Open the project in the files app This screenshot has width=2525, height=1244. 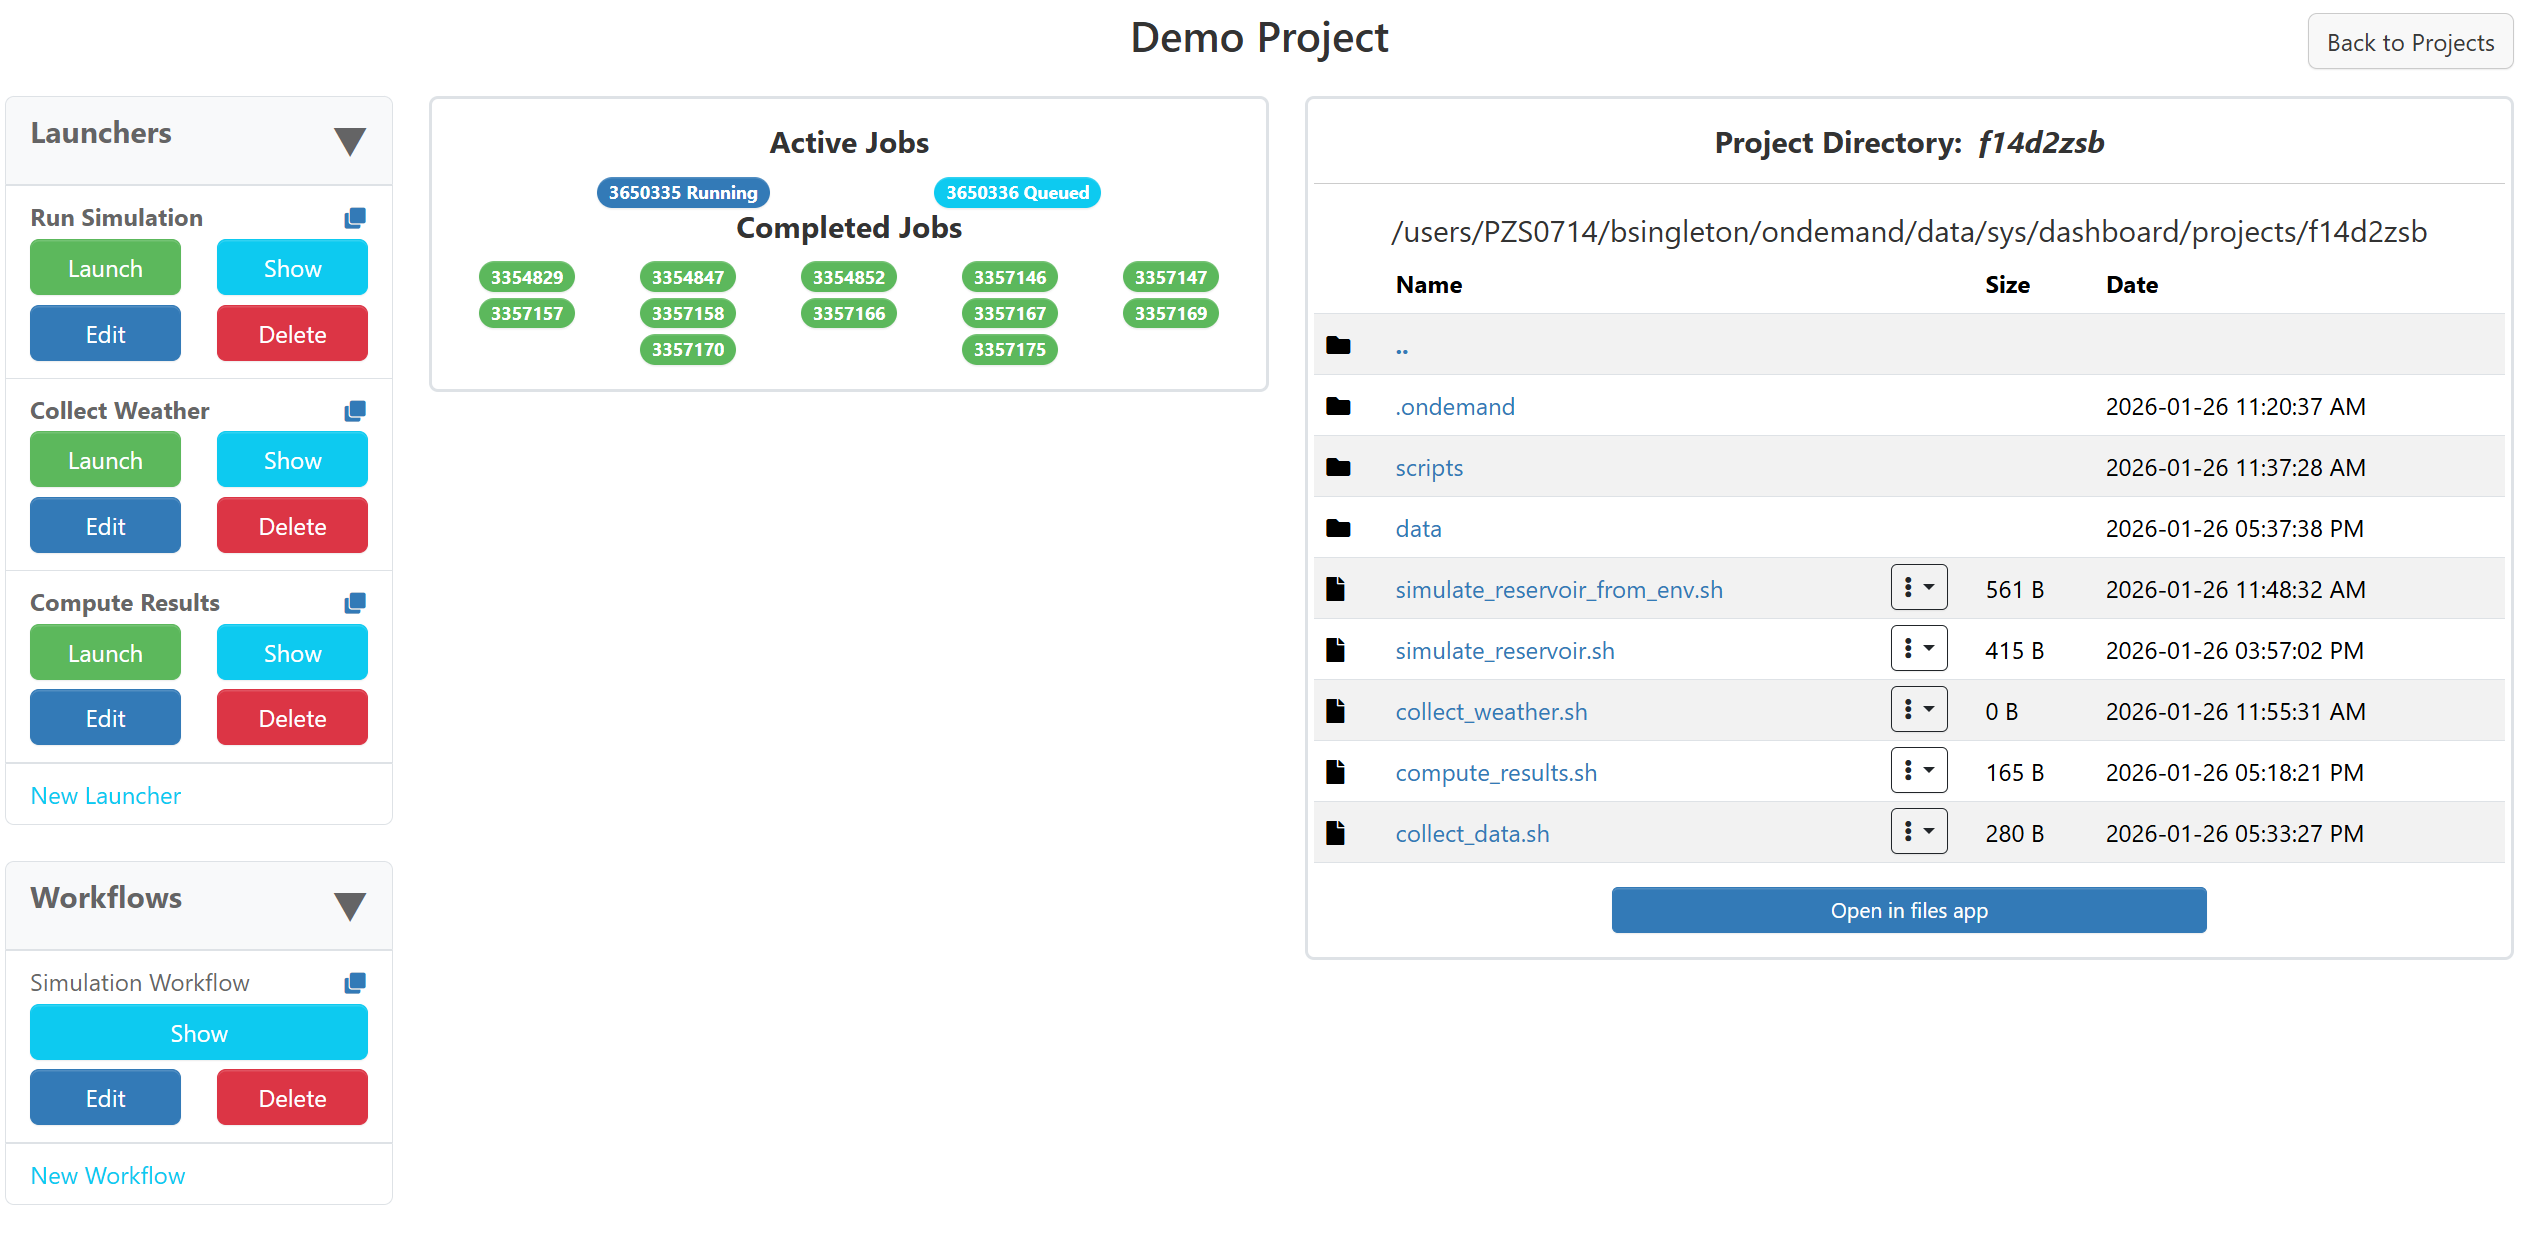tap(1907, 910)
